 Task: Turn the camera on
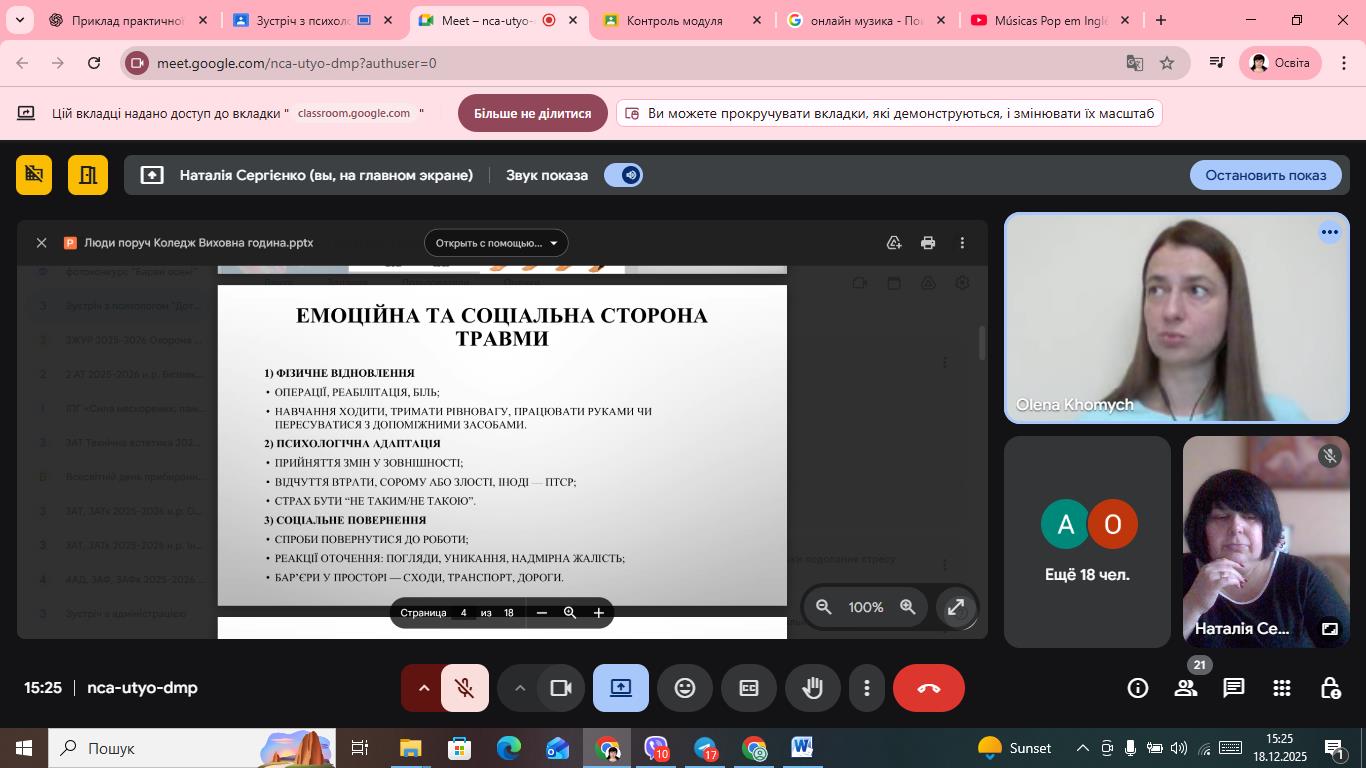(x=560, y=688)
